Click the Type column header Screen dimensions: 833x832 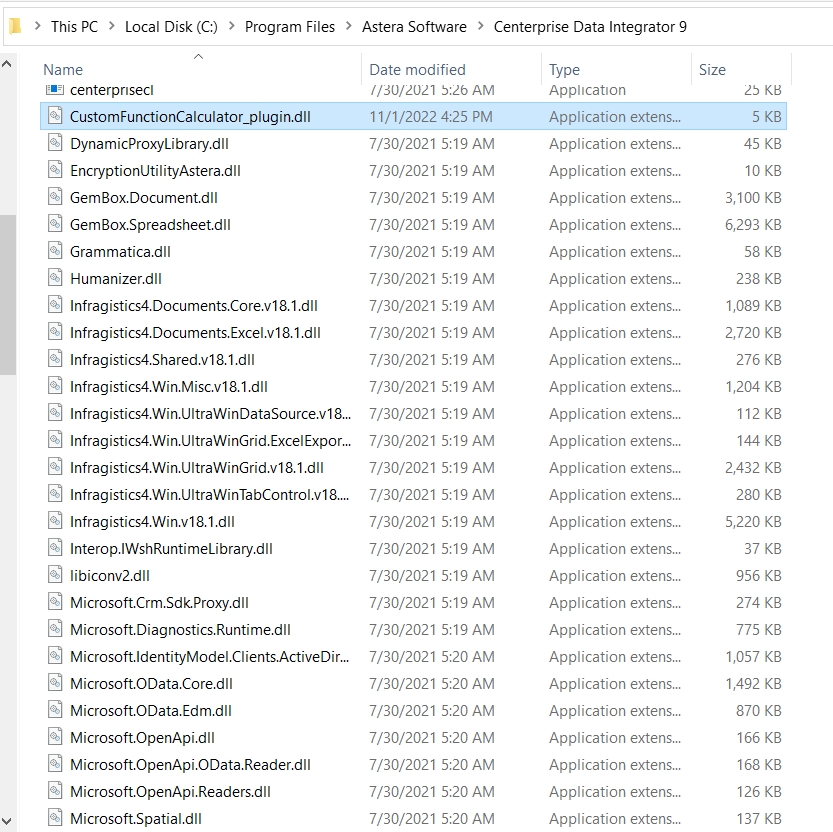point(564,70)
